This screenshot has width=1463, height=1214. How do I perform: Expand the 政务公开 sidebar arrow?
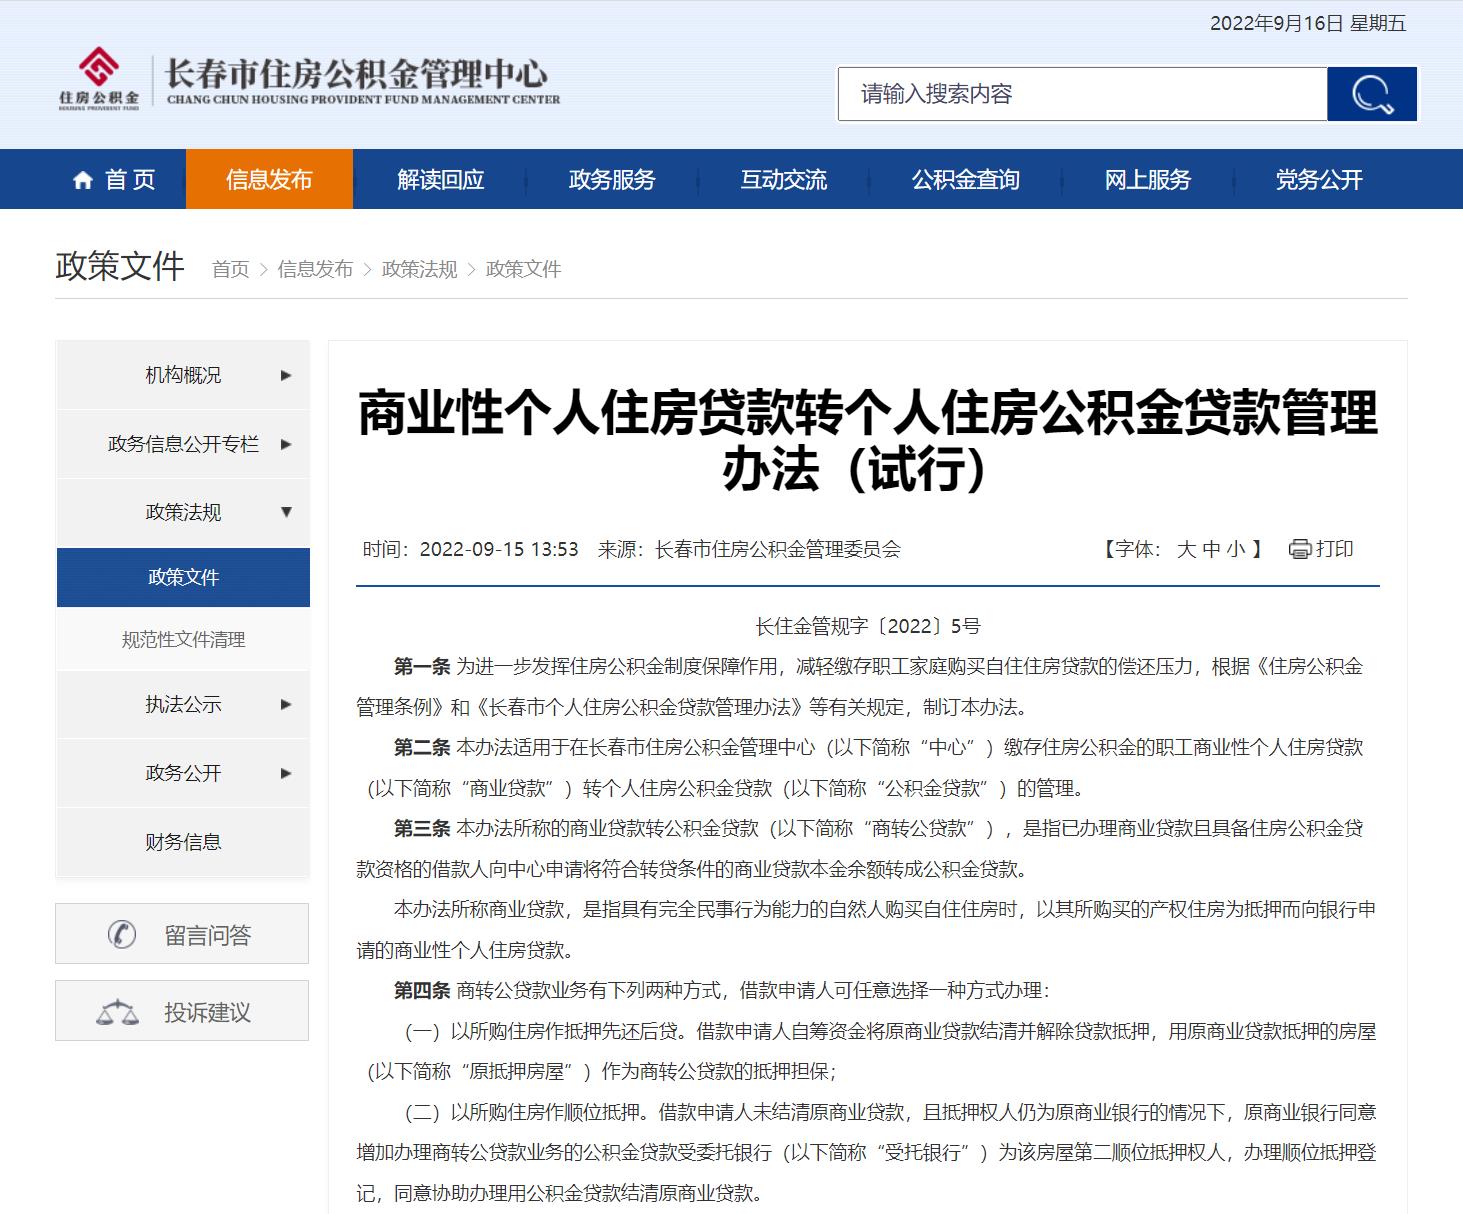click(x=286, y=773)
